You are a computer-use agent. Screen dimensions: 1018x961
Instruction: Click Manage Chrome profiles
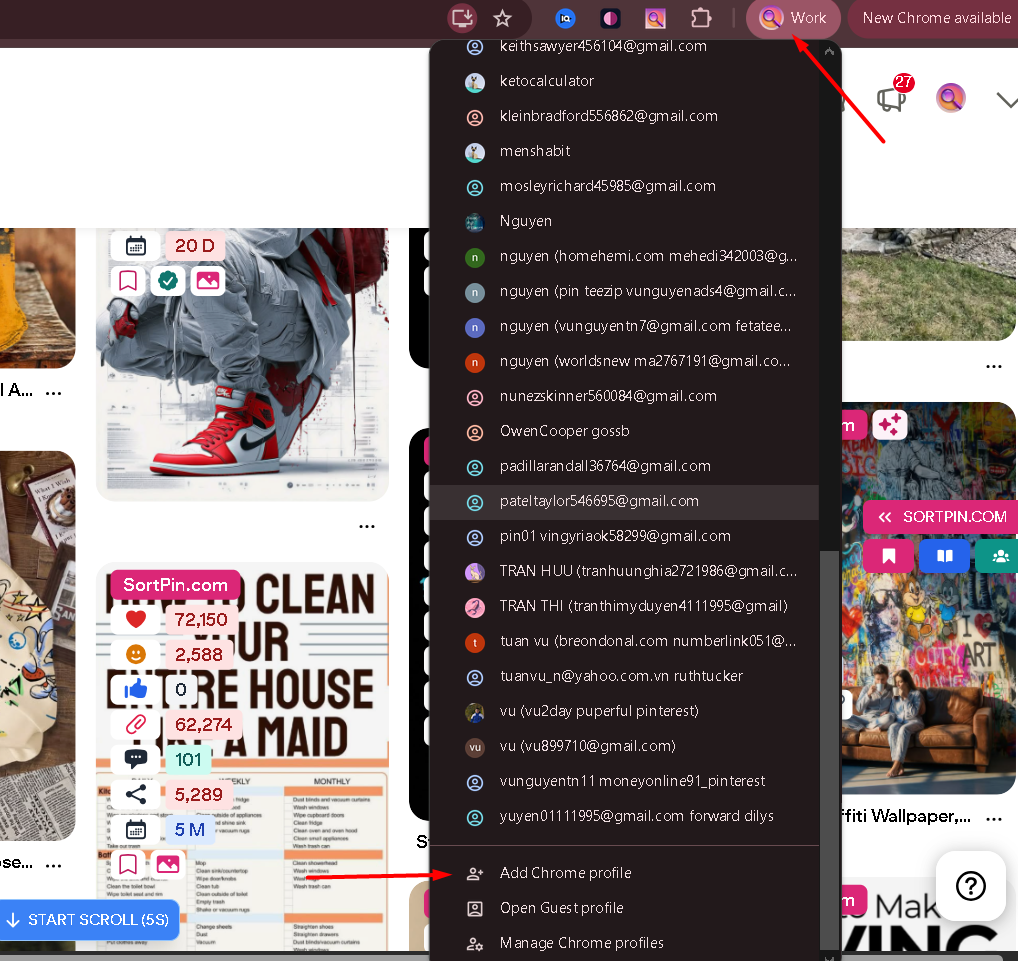(x=624, y=943)
